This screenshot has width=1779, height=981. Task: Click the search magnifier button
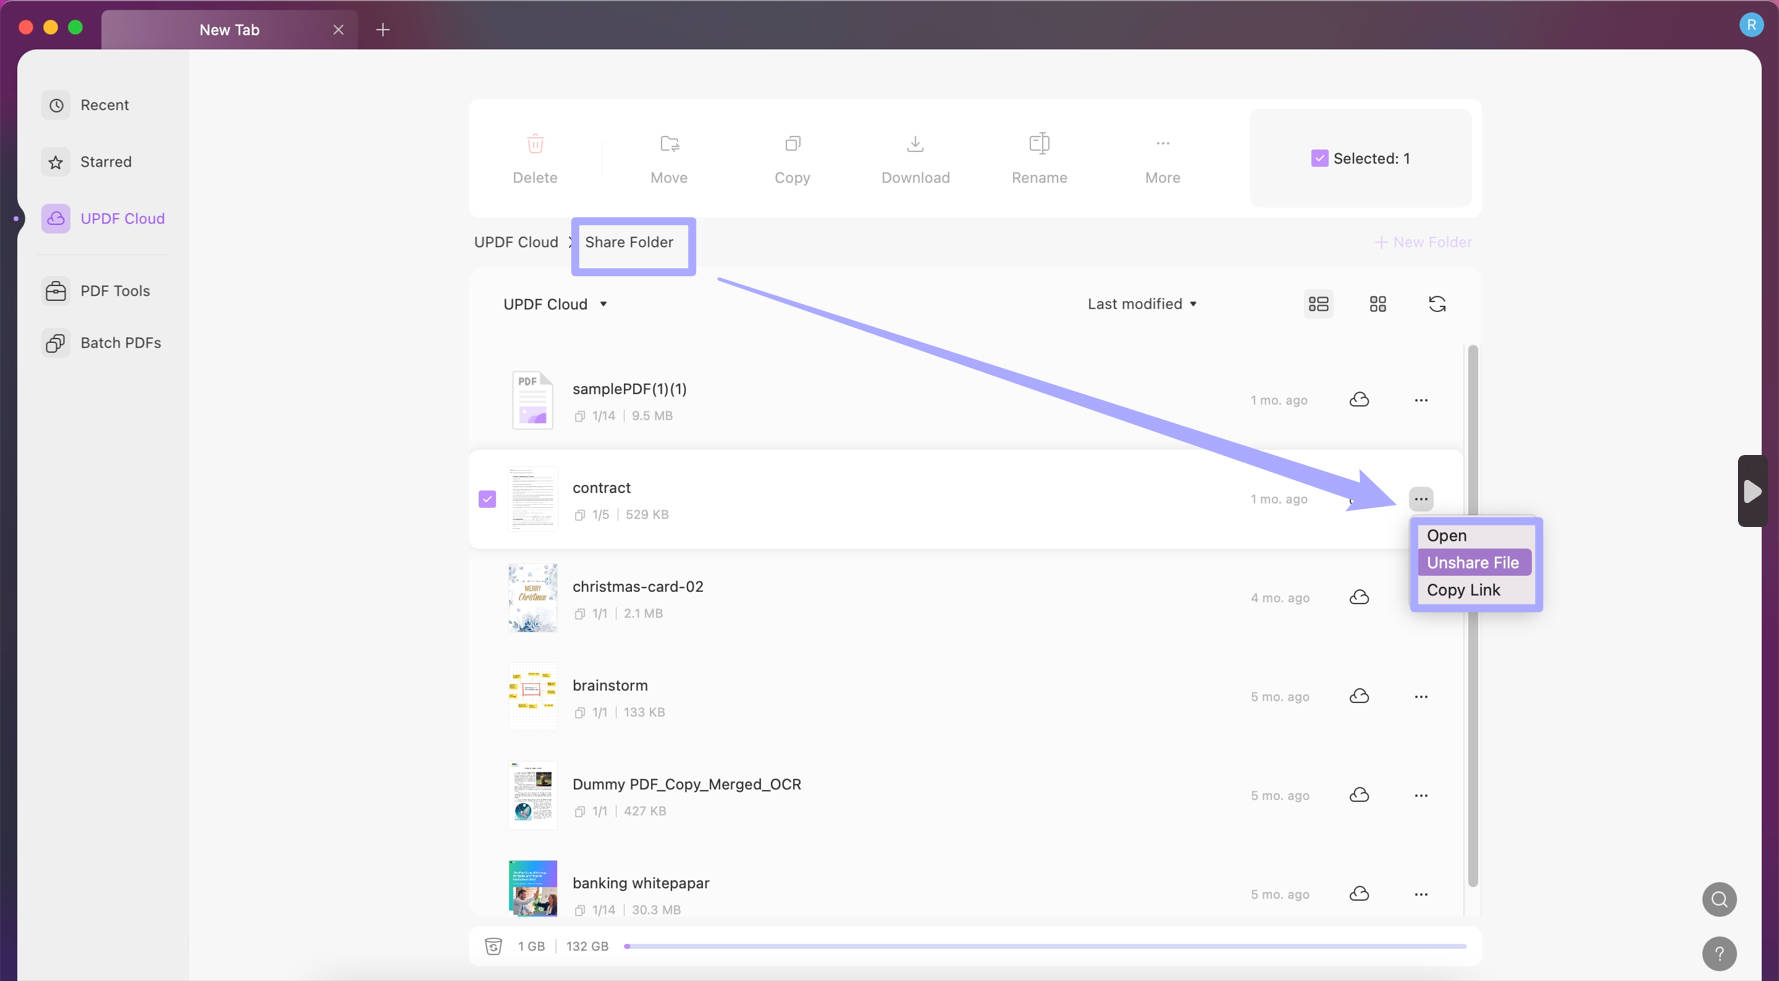(1719, 900)
